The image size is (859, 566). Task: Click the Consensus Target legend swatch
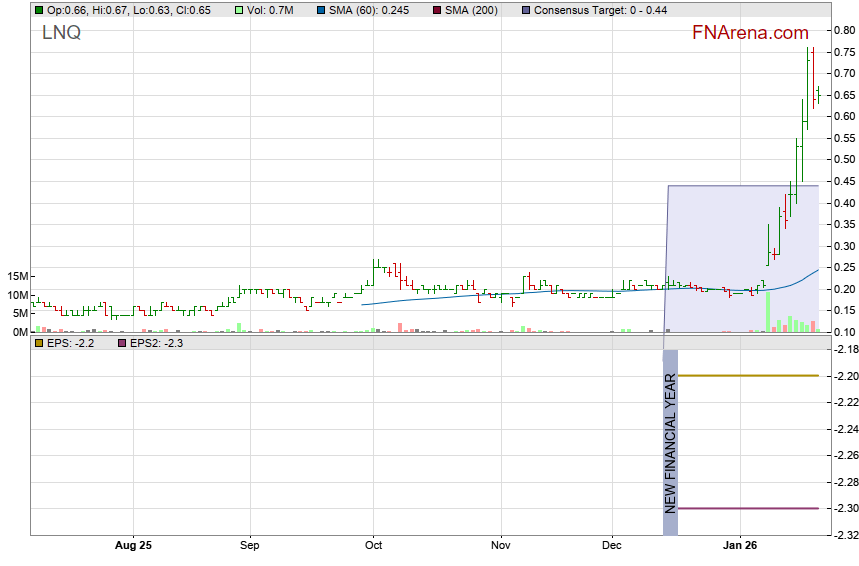[526, 10]
